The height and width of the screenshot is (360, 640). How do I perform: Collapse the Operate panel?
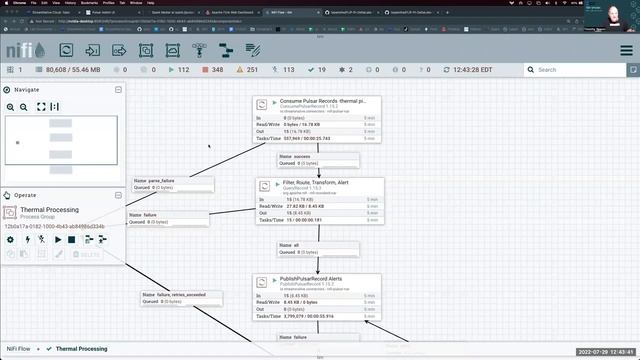pyautogui.click(x=118, y=195)
